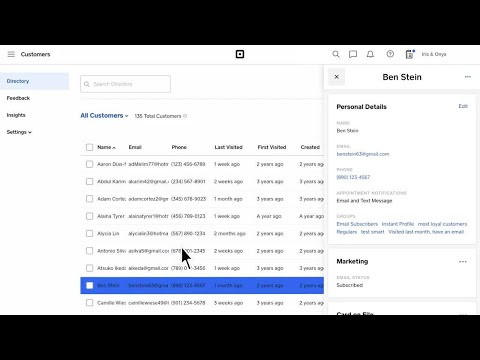Check the Alycia Lin row checkbox

pyautogui.click(x=89, y=233)
